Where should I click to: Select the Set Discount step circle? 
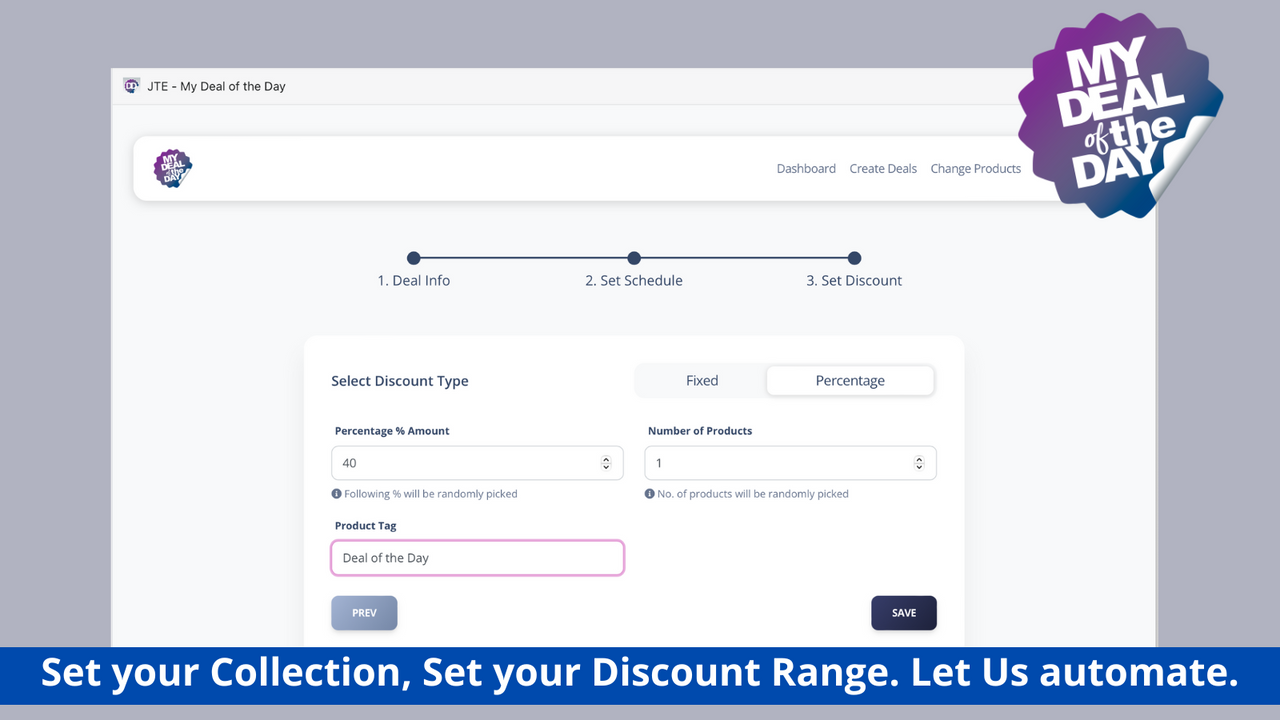[x=854, y=258]
